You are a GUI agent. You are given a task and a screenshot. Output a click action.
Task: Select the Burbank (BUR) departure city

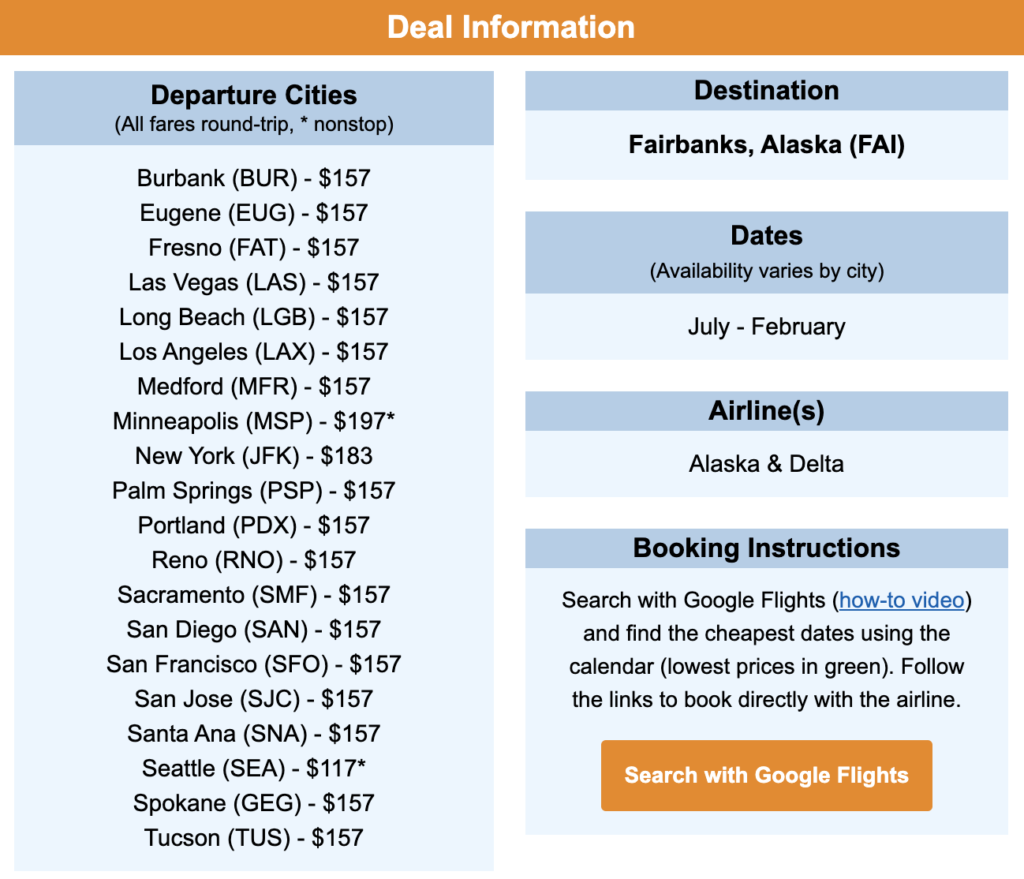tap(253, 178)
